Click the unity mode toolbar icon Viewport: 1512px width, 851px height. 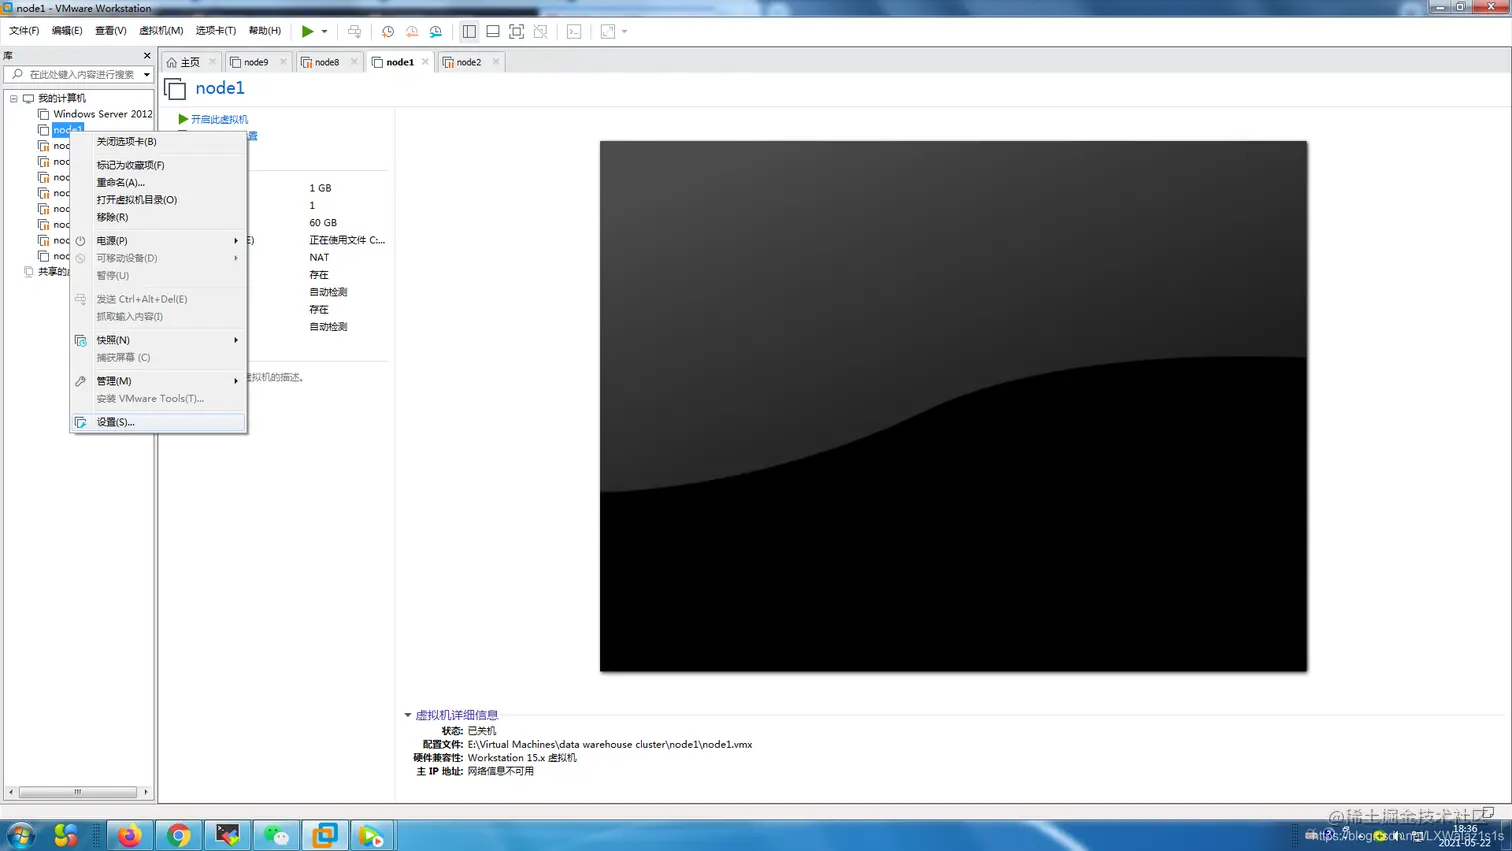point(540,32)
